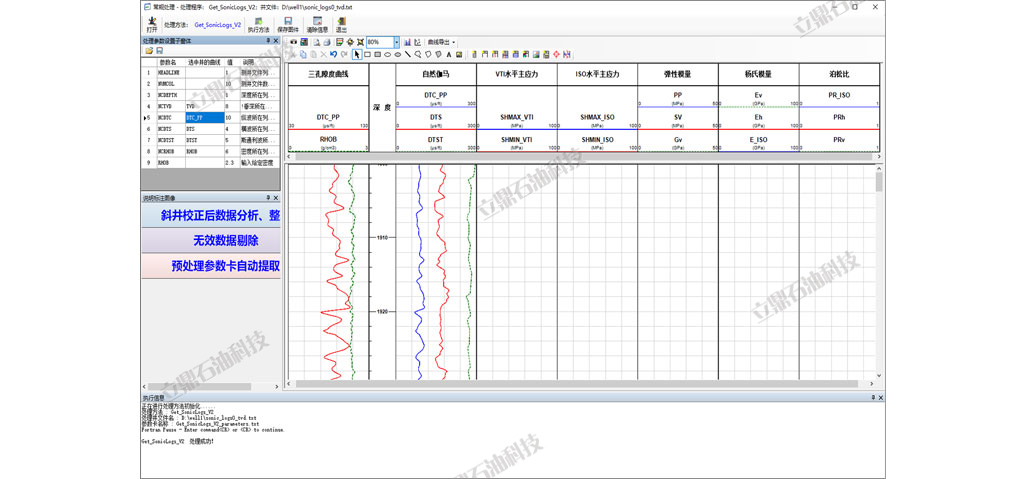Viewport: 1024px width, 479px height.
Task: Click the RHOB curve label in first track
Action: point(328,140)
